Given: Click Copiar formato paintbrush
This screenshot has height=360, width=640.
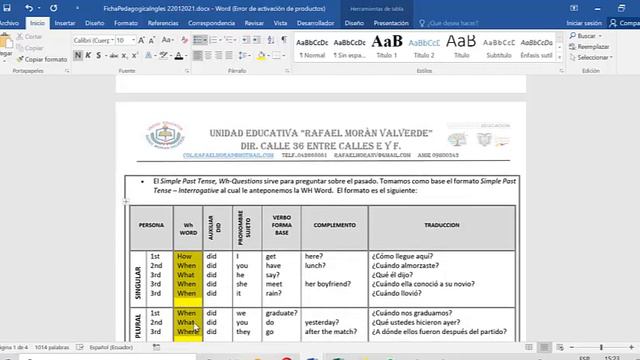Looking at the screenshot, I should pyautogui.click(x=42, y=59).
